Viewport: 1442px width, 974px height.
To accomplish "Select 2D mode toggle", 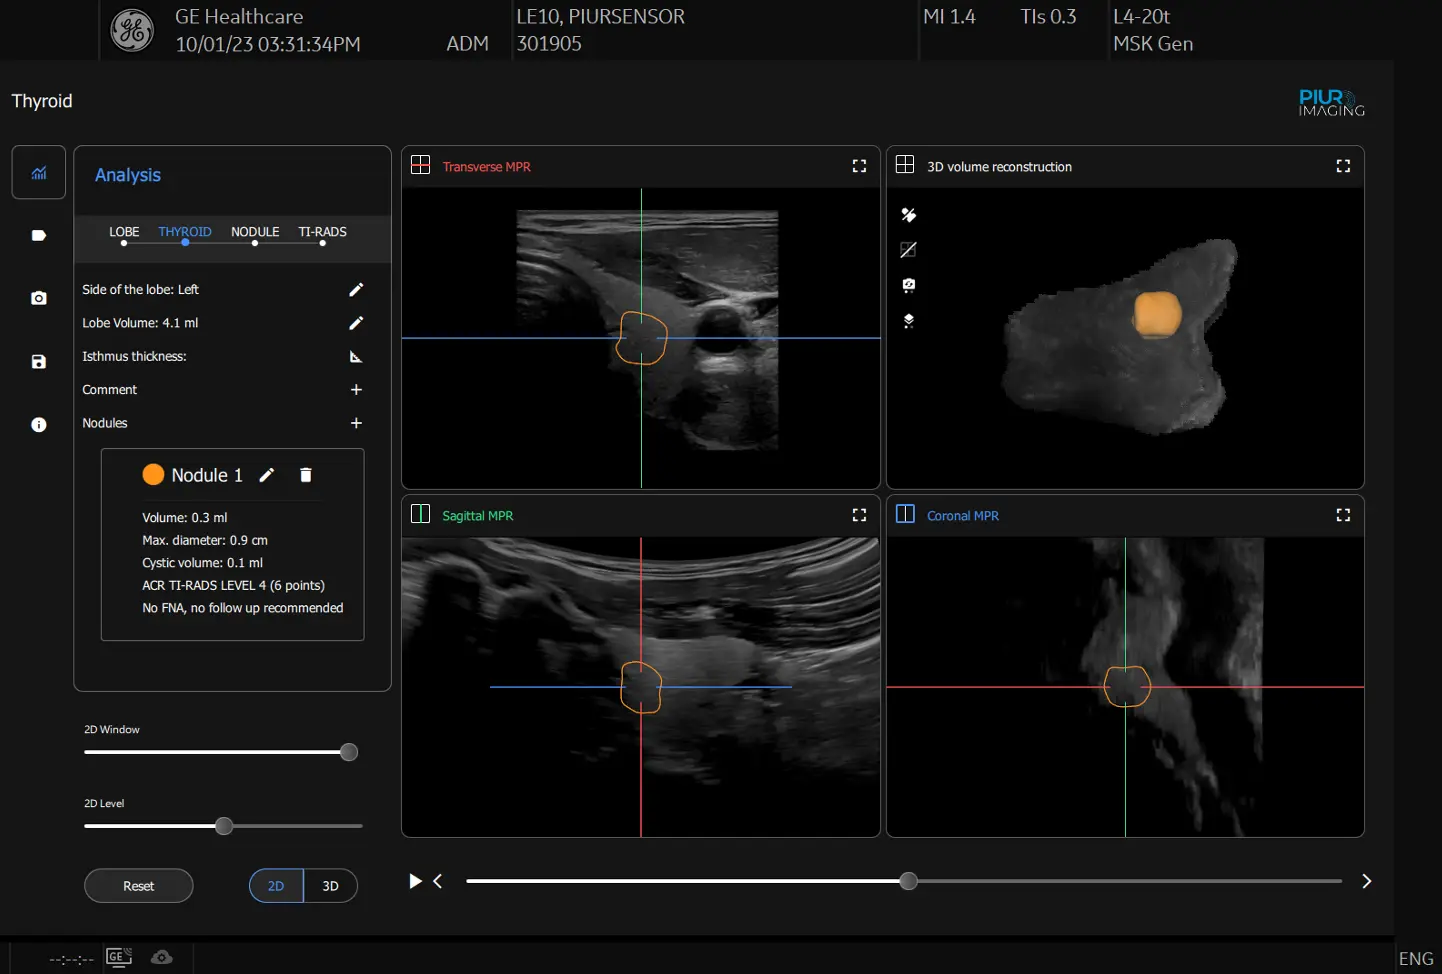I will [x=276, y=886].
